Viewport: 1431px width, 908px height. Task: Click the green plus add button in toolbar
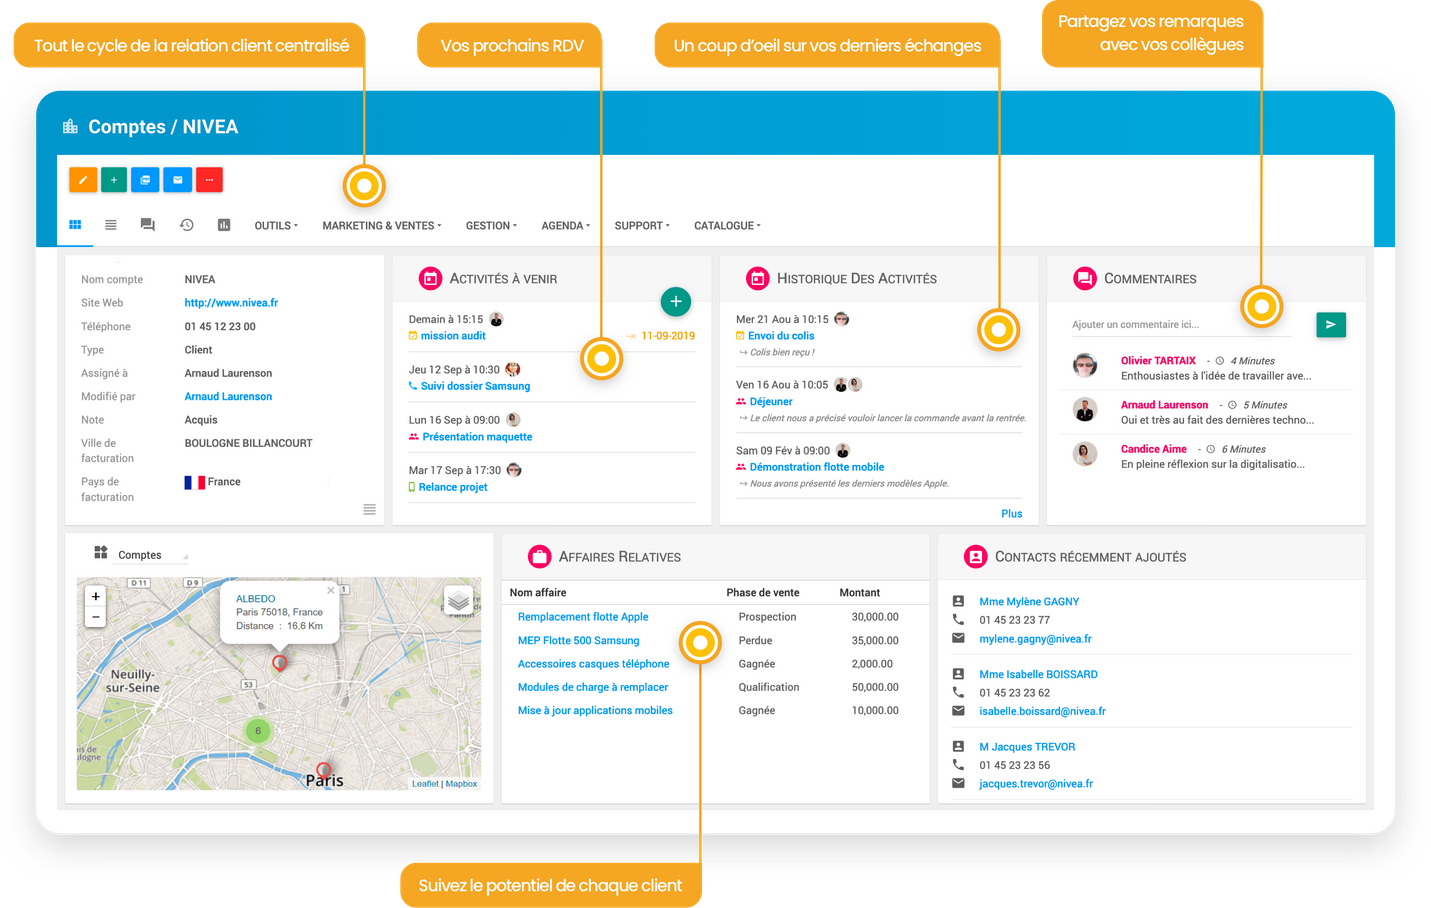114,180
